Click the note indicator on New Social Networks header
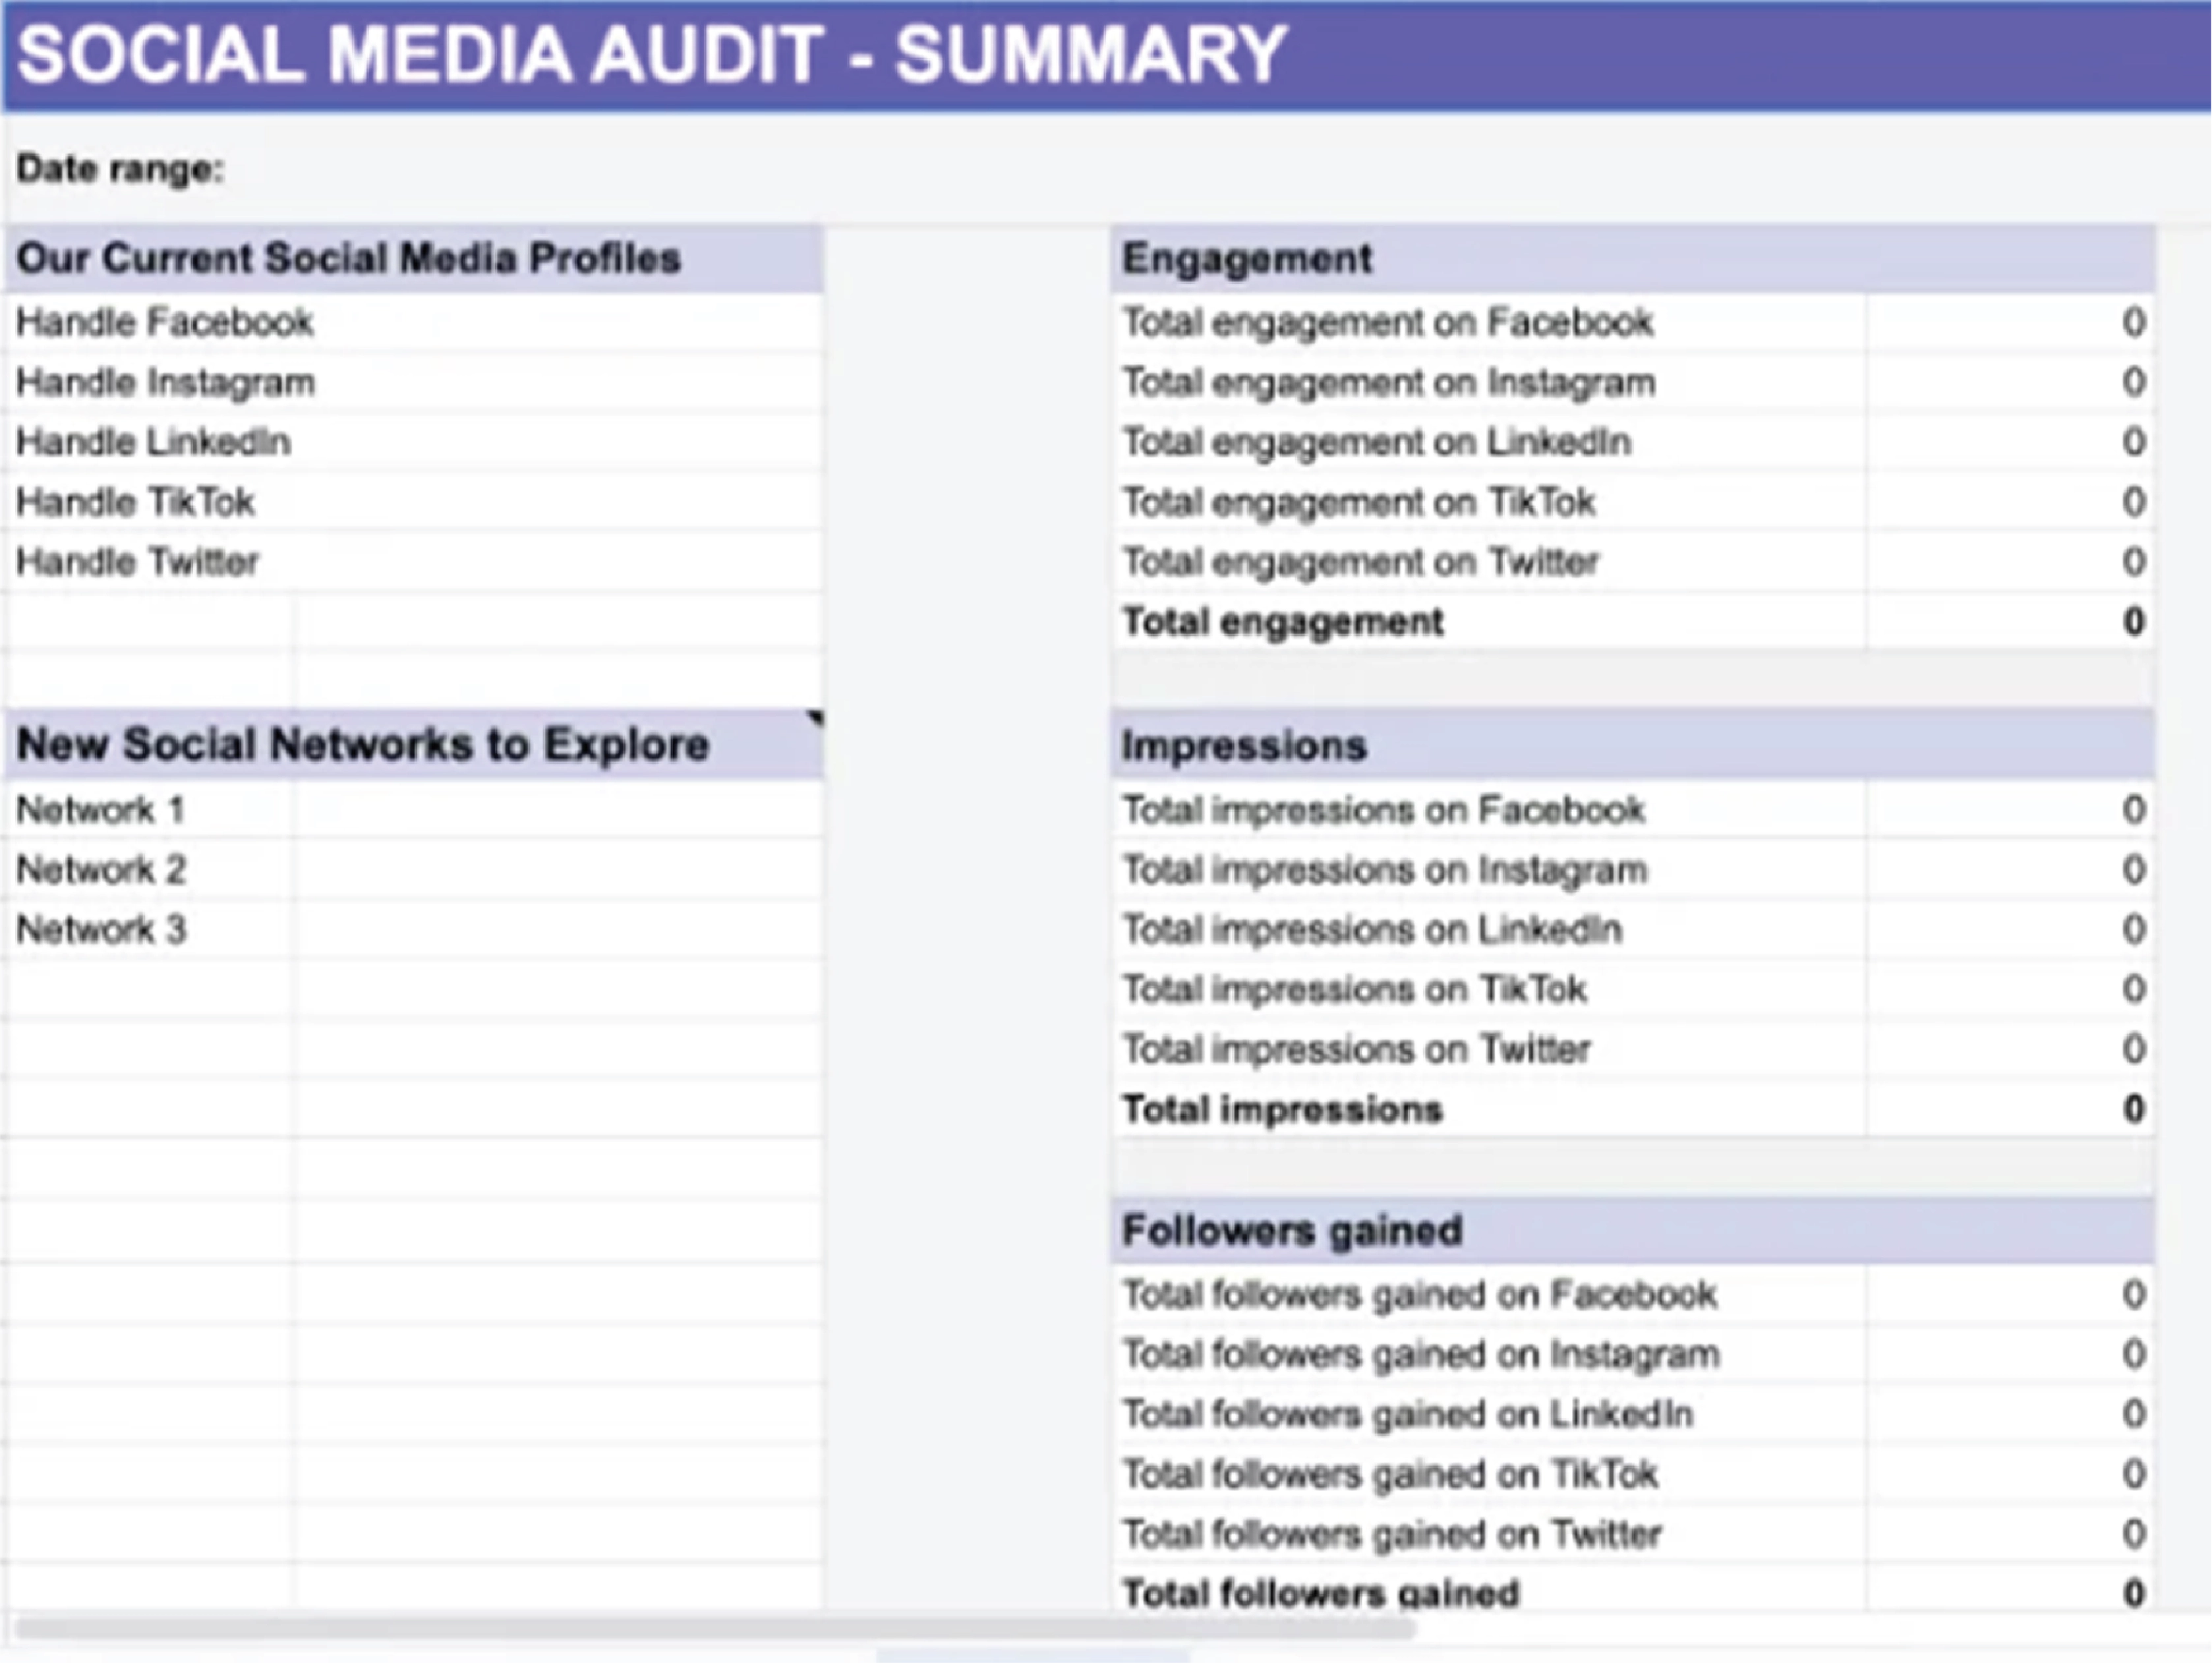 tap(816, 718)
